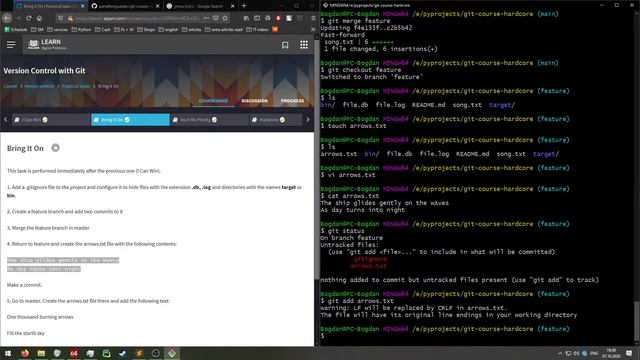
Task: Click the Version control breadcrumb link
Action: (x=39, y=86)
